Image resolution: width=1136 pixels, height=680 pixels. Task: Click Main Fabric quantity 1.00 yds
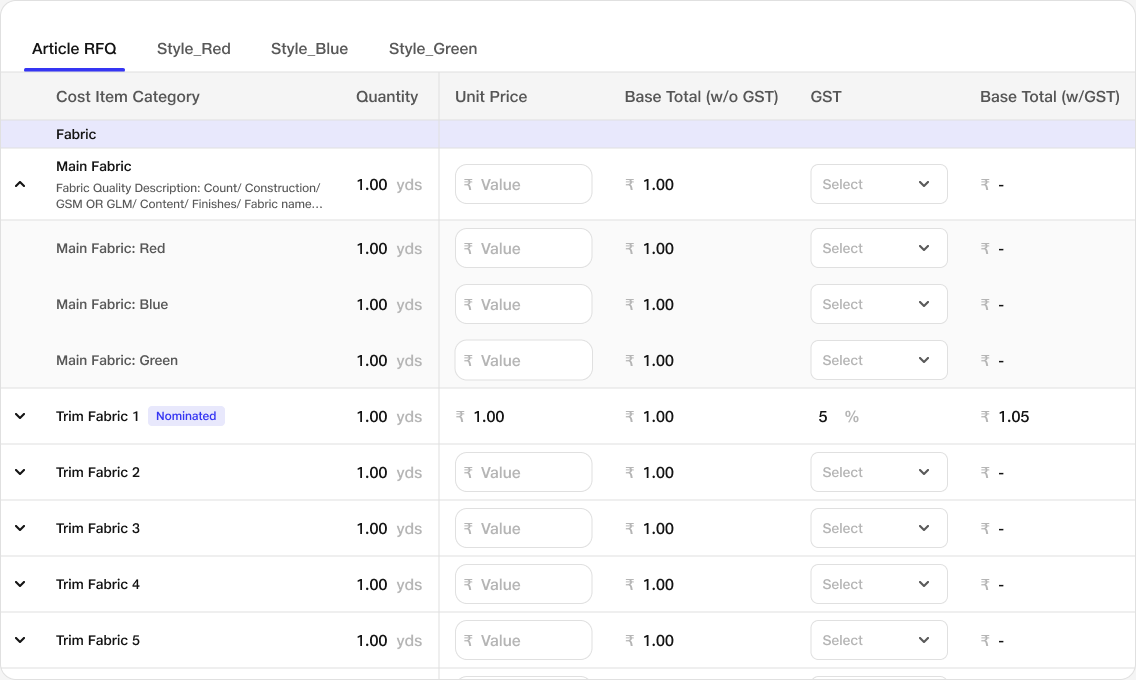[x=389, y=185]
